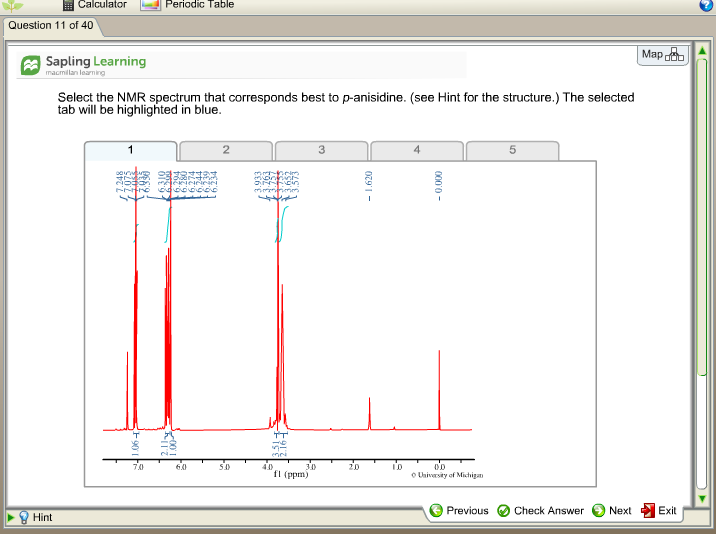Image resolution: width=716 pixels, height=537 pixels.
Task: Expand the Hint panel arrow
Action: coord(11,517)
